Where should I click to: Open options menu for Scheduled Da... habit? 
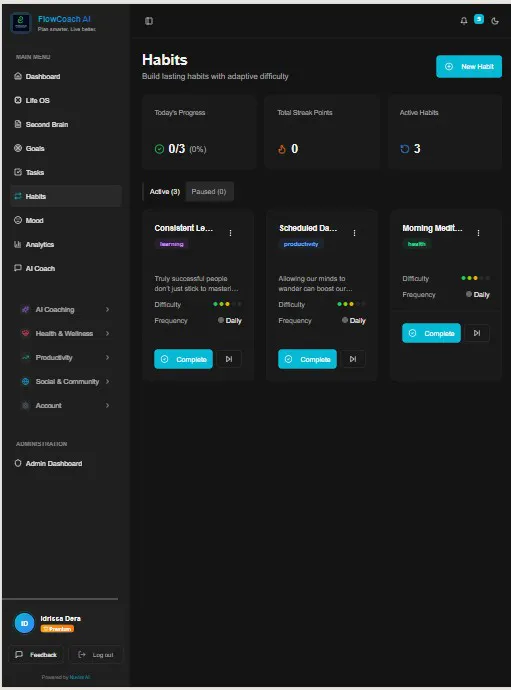click(354, 233)
